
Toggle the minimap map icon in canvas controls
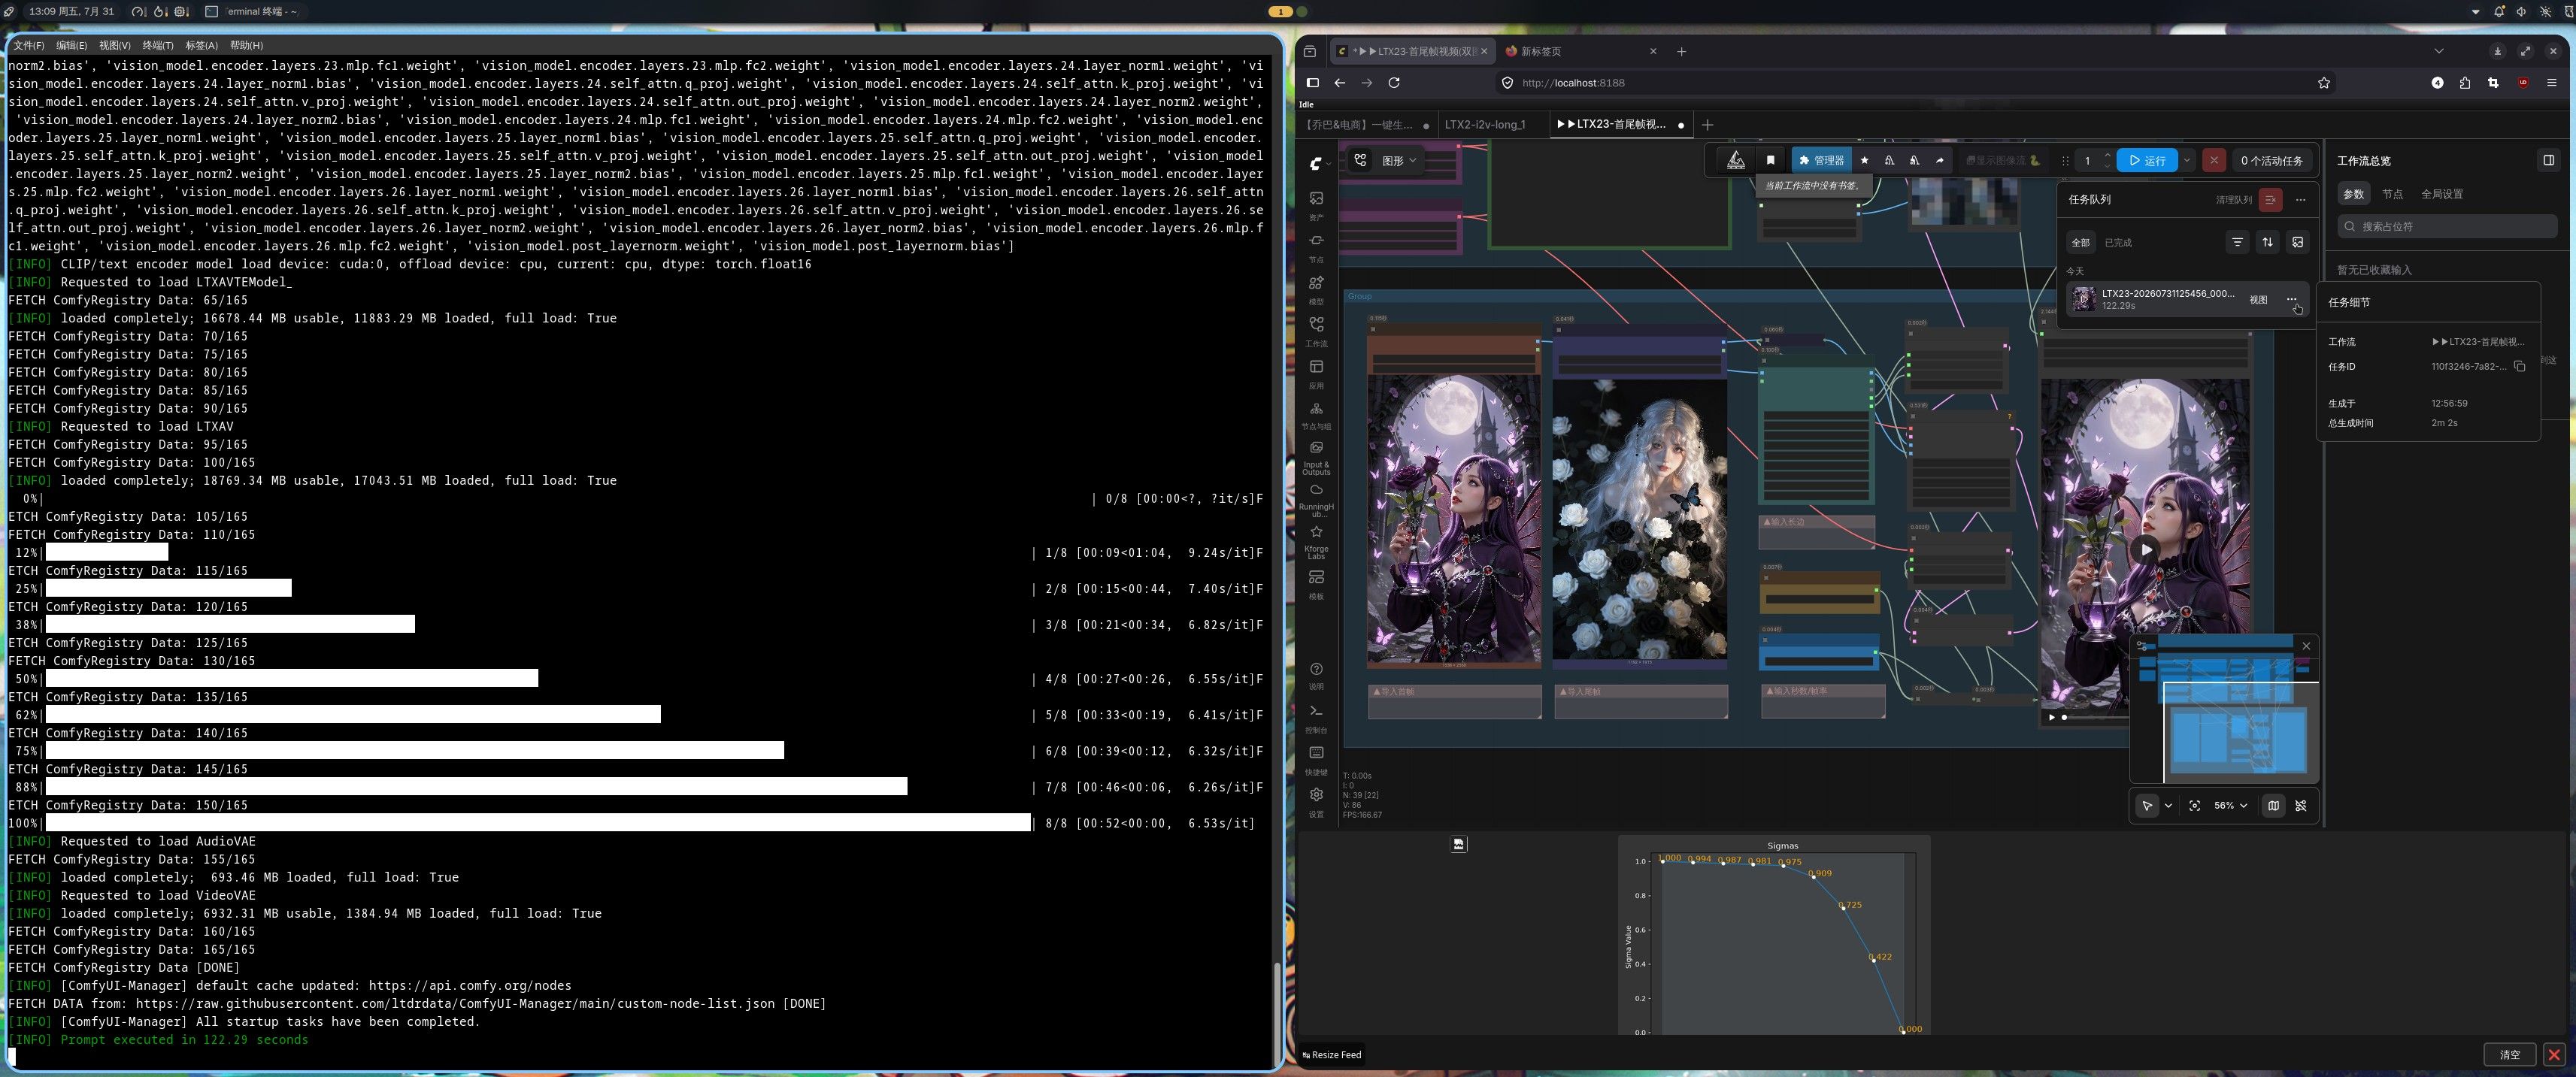2273,805
